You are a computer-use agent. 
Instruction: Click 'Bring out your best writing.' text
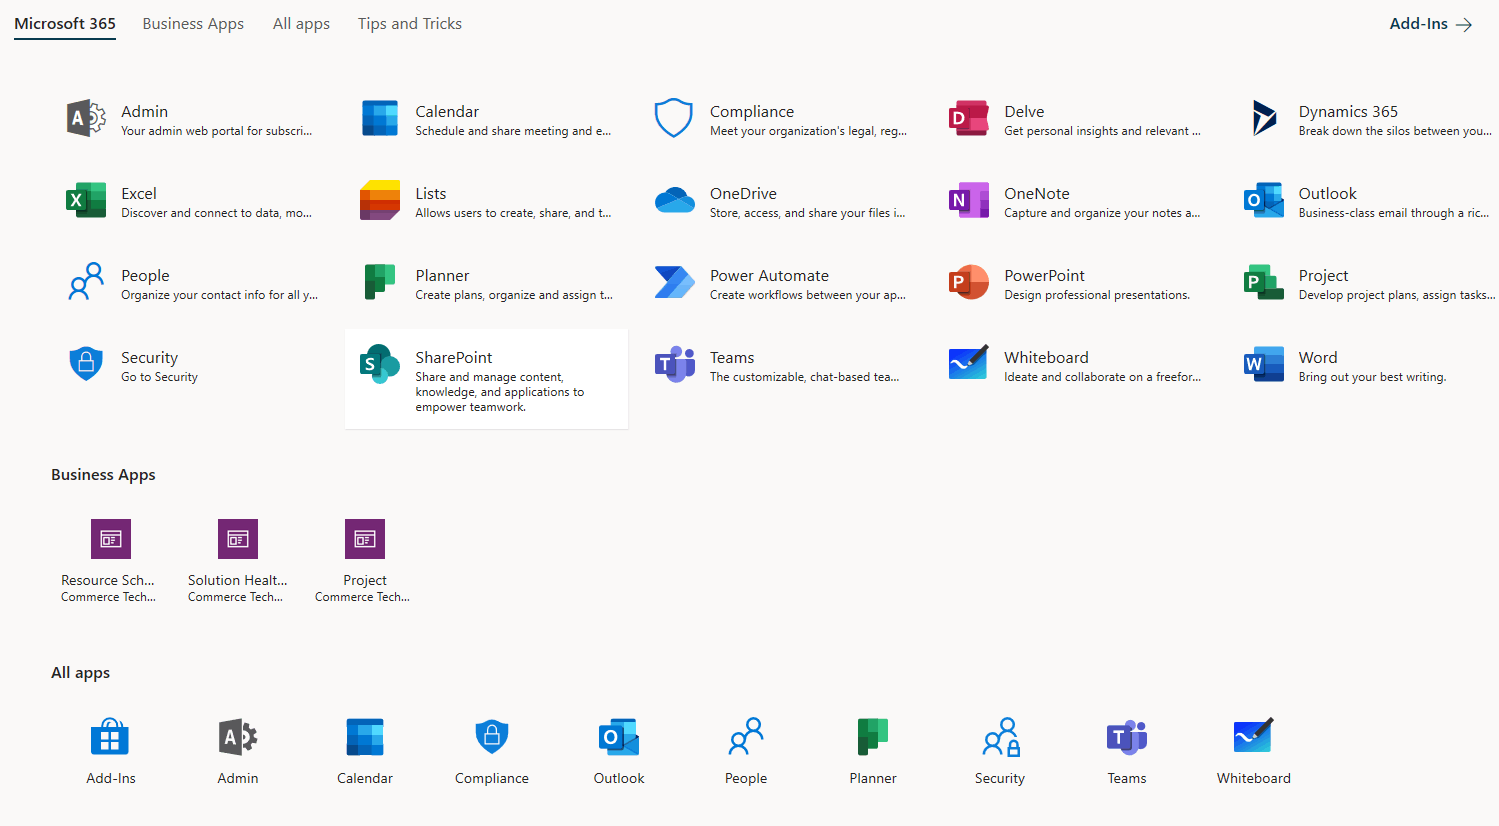(1372, 377)
